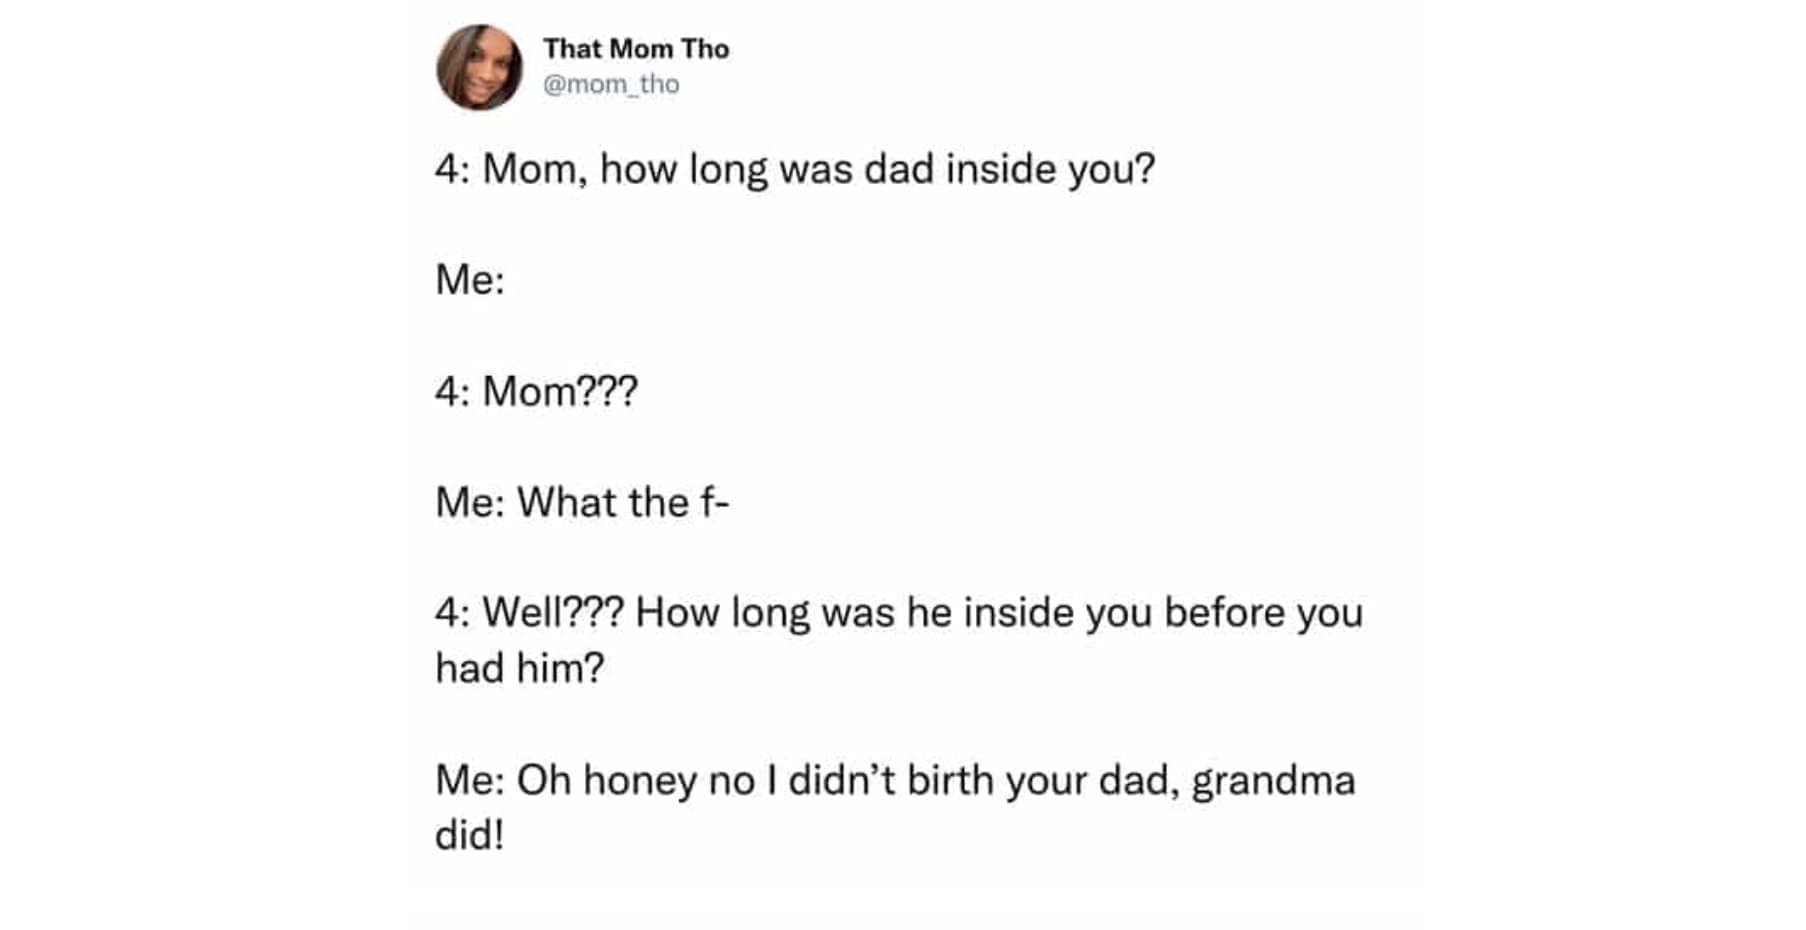
Task: Click the cut-off "f-" text
Action: (x=714, y=502)
